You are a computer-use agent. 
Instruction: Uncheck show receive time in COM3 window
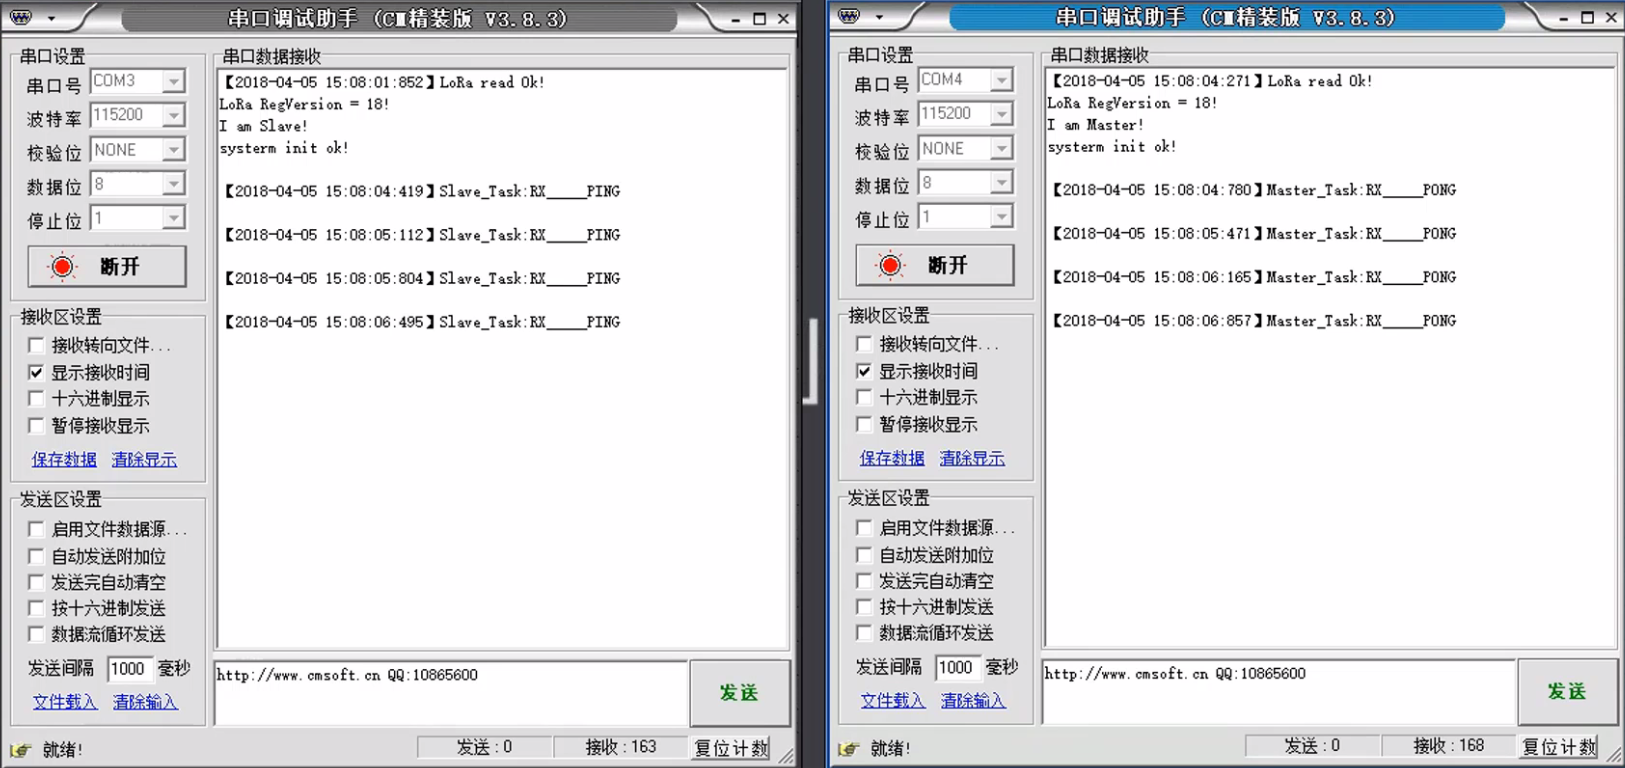[37, 372]
